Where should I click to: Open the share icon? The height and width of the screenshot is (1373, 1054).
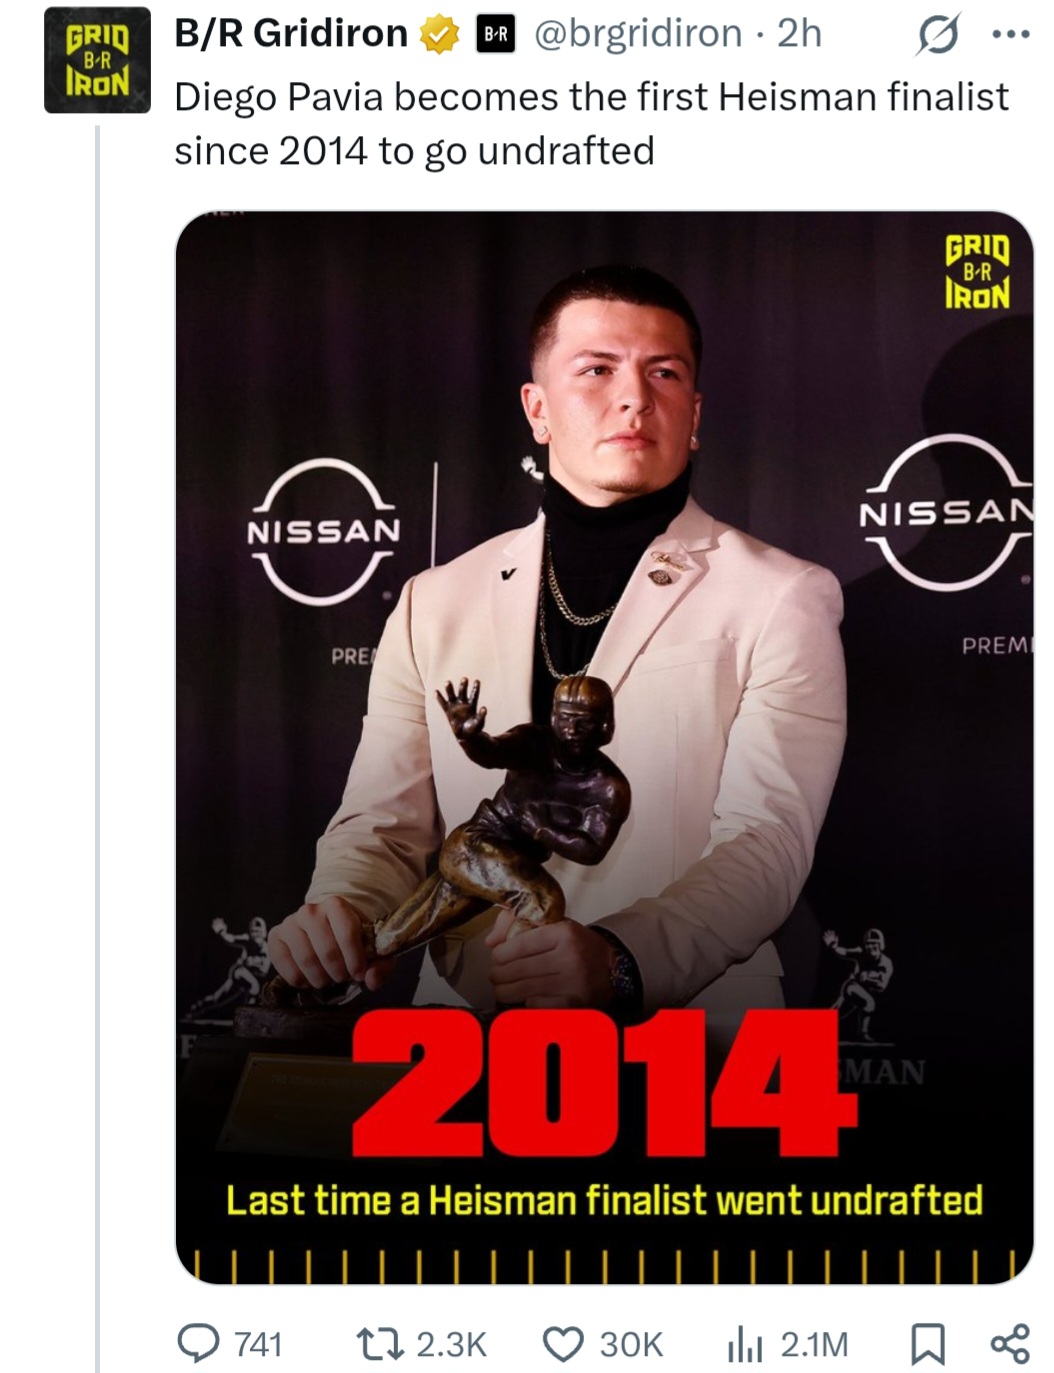pyautogui.click(x=1009, y=1343)
